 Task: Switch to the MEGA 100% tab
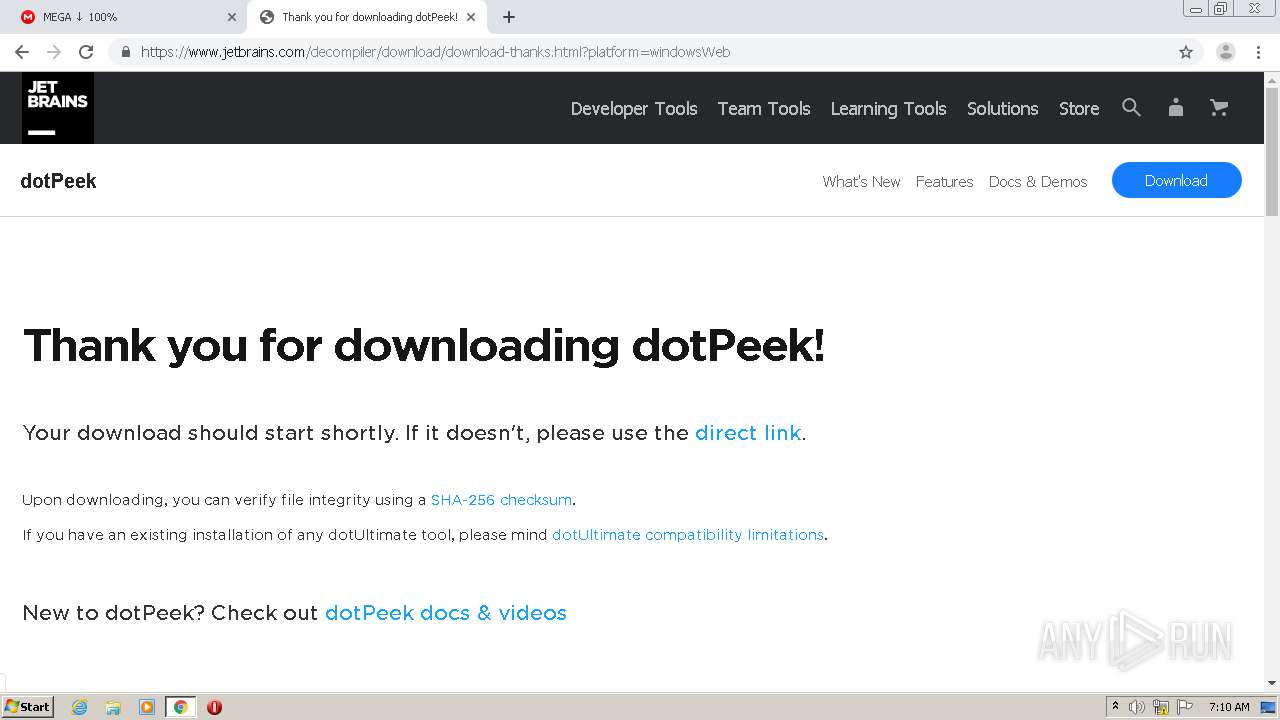pyautogui.click(x=124, y=17)
